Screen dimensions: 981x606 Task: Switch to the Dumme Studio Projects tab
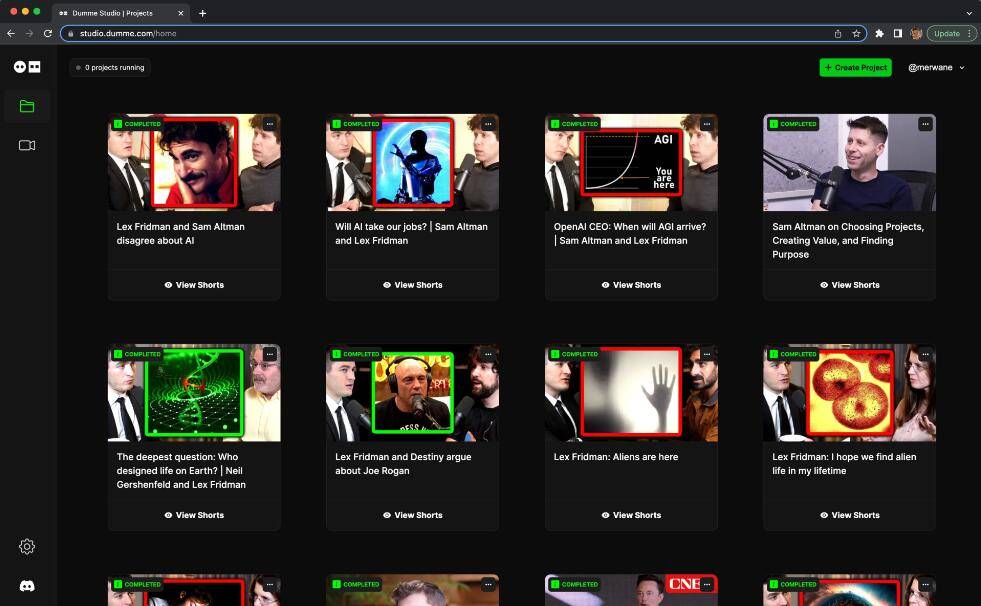click(113, 13)
